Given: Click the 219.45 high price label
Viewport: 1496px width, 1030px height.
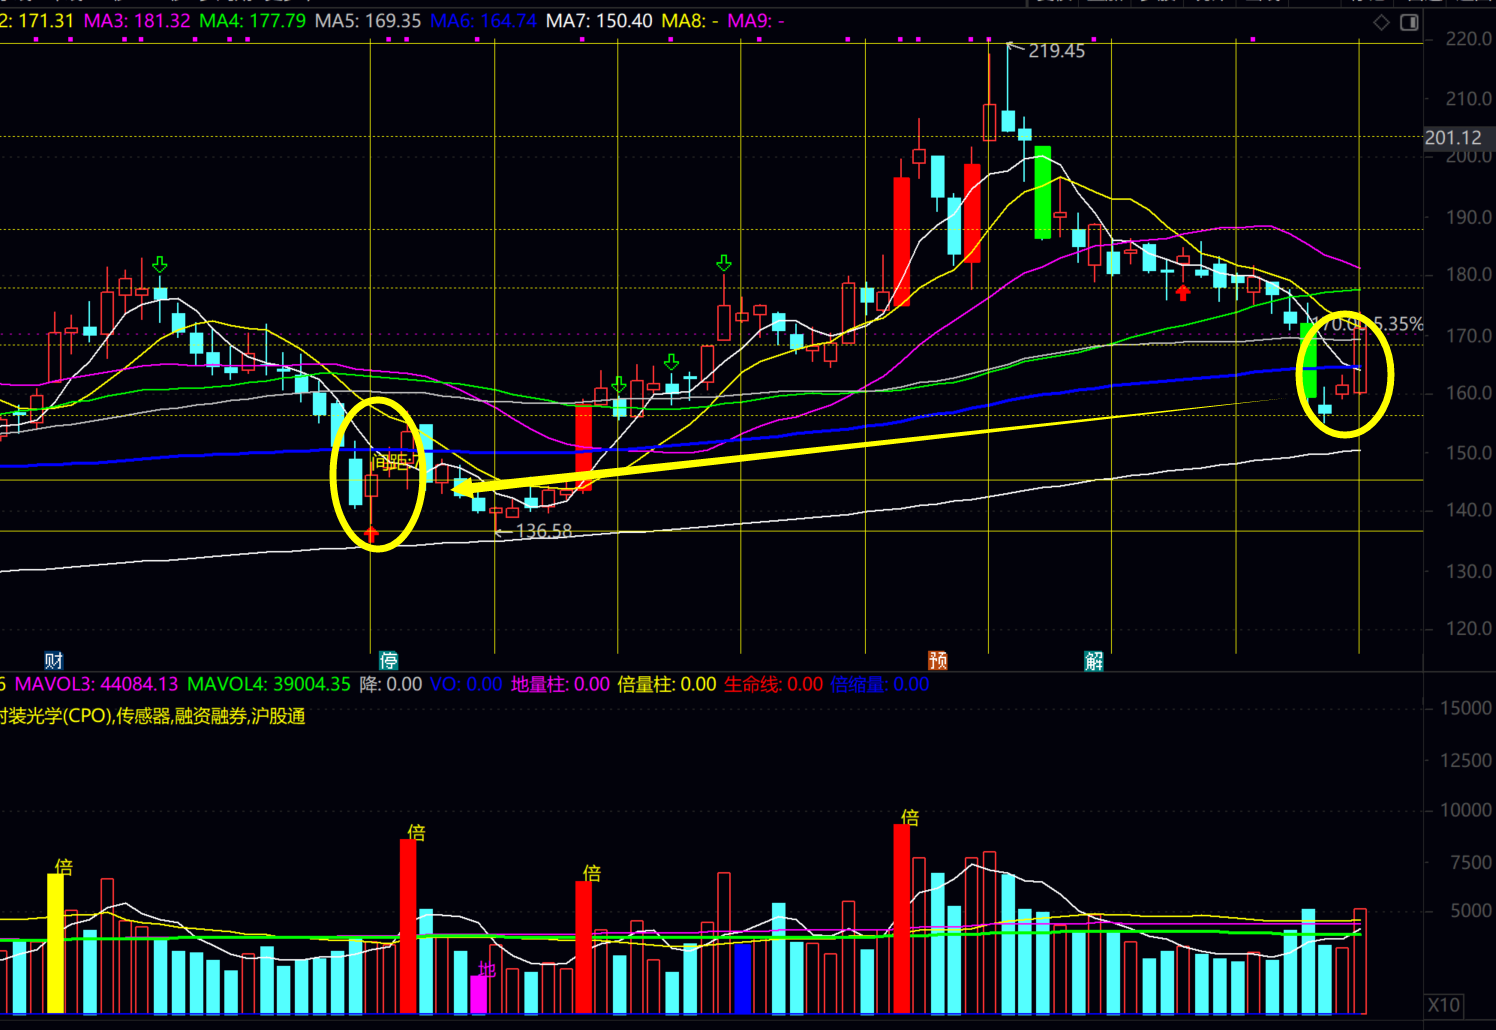Looking at the screenshot, I should 1055,51.
